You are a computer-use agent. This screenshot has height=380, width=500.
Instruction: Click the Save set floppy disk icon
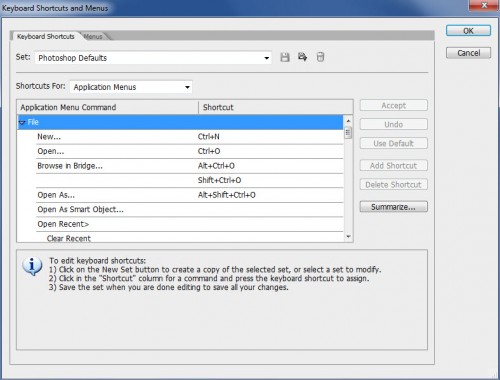coord(285,57)
